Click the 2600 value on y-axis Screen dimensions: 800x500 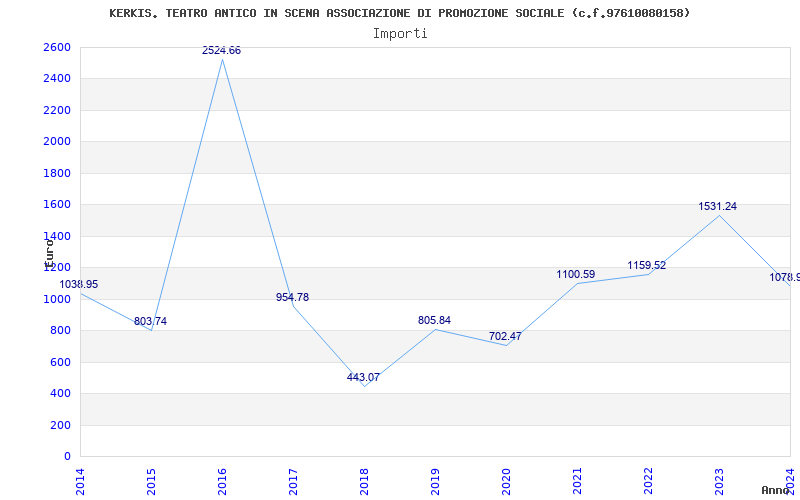pyautogui.click(x=57, y=47)
